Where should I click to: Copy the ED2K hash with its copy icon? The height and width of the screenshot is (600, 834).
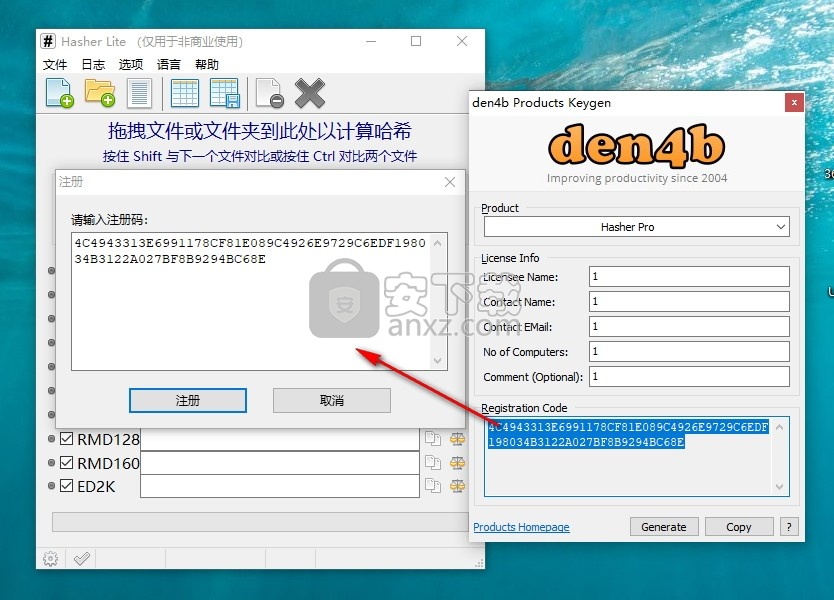[x=433, y=486]
